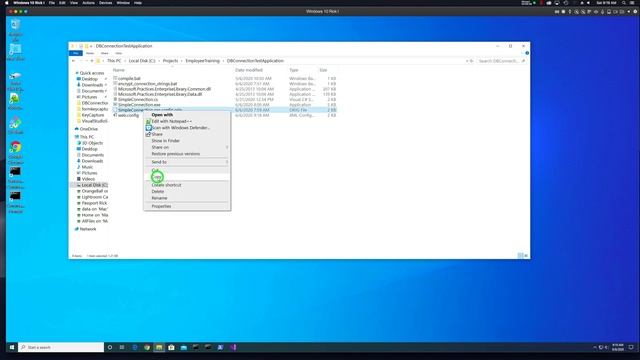Click the File Explorer taskbar icon
This screenshot has width=640, height=360.
tap(159, 347)
